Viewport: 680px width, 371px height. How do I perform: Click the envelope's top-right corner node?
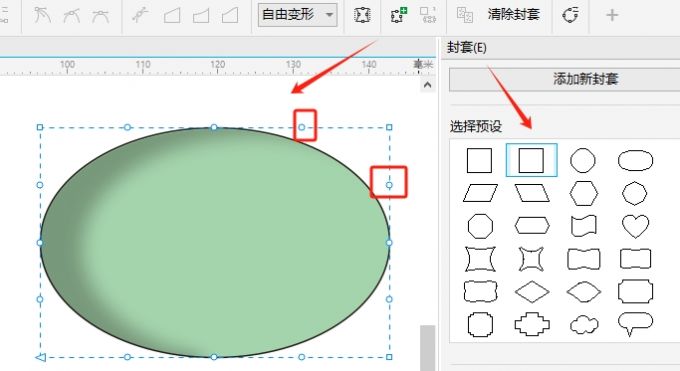click(x=389, y=127)
